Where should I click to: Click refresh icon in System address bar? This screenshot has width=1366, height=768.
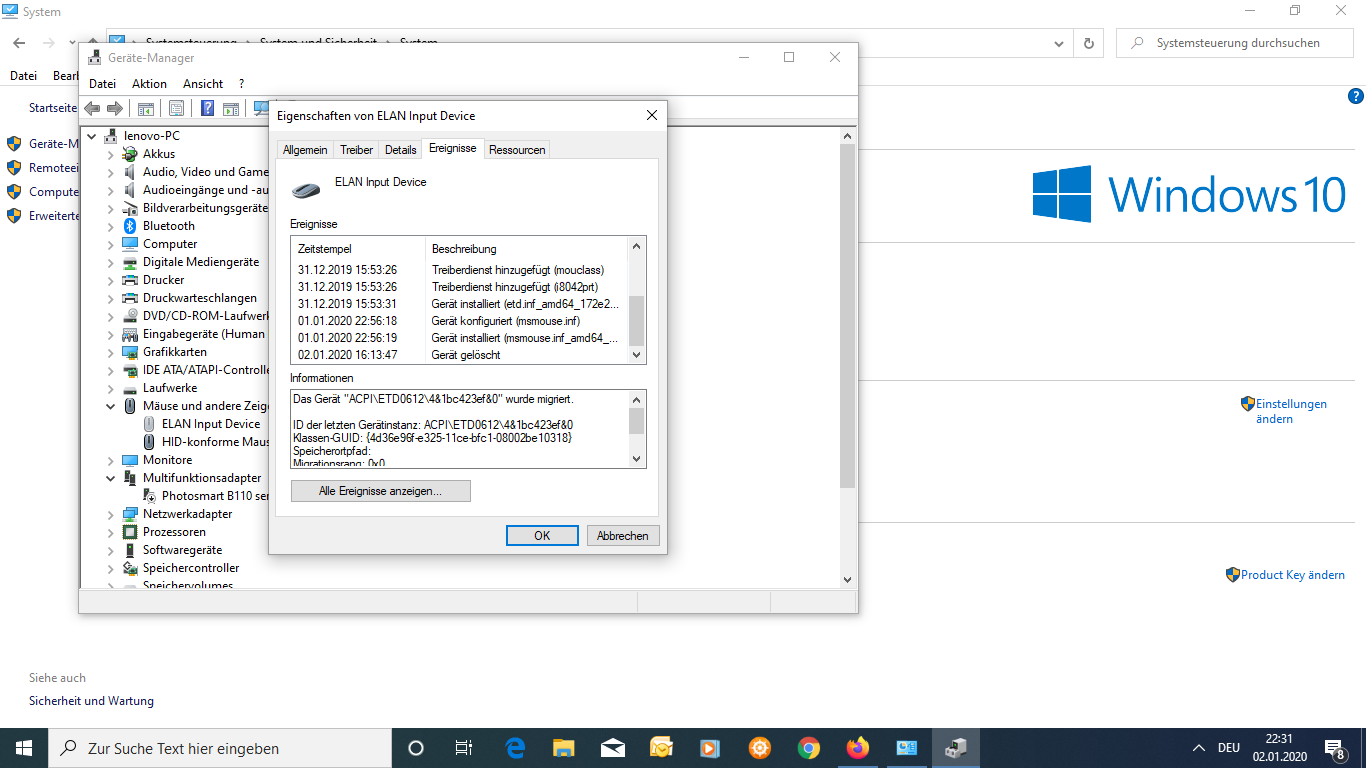[1089, 43]
